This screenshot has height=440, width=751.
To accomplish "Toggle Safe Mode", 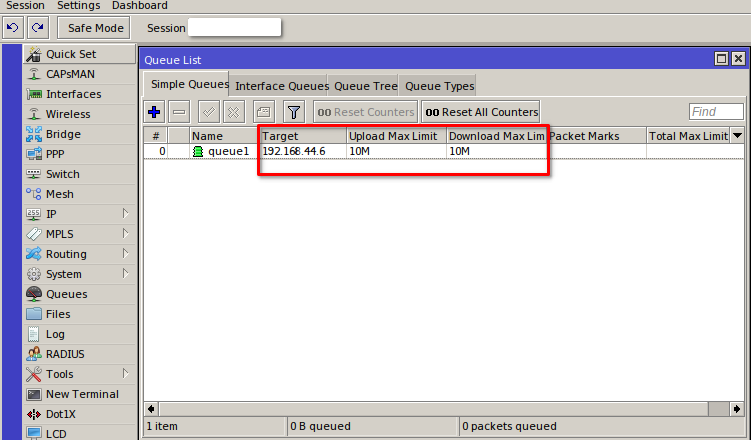I will tap(95, 28).
